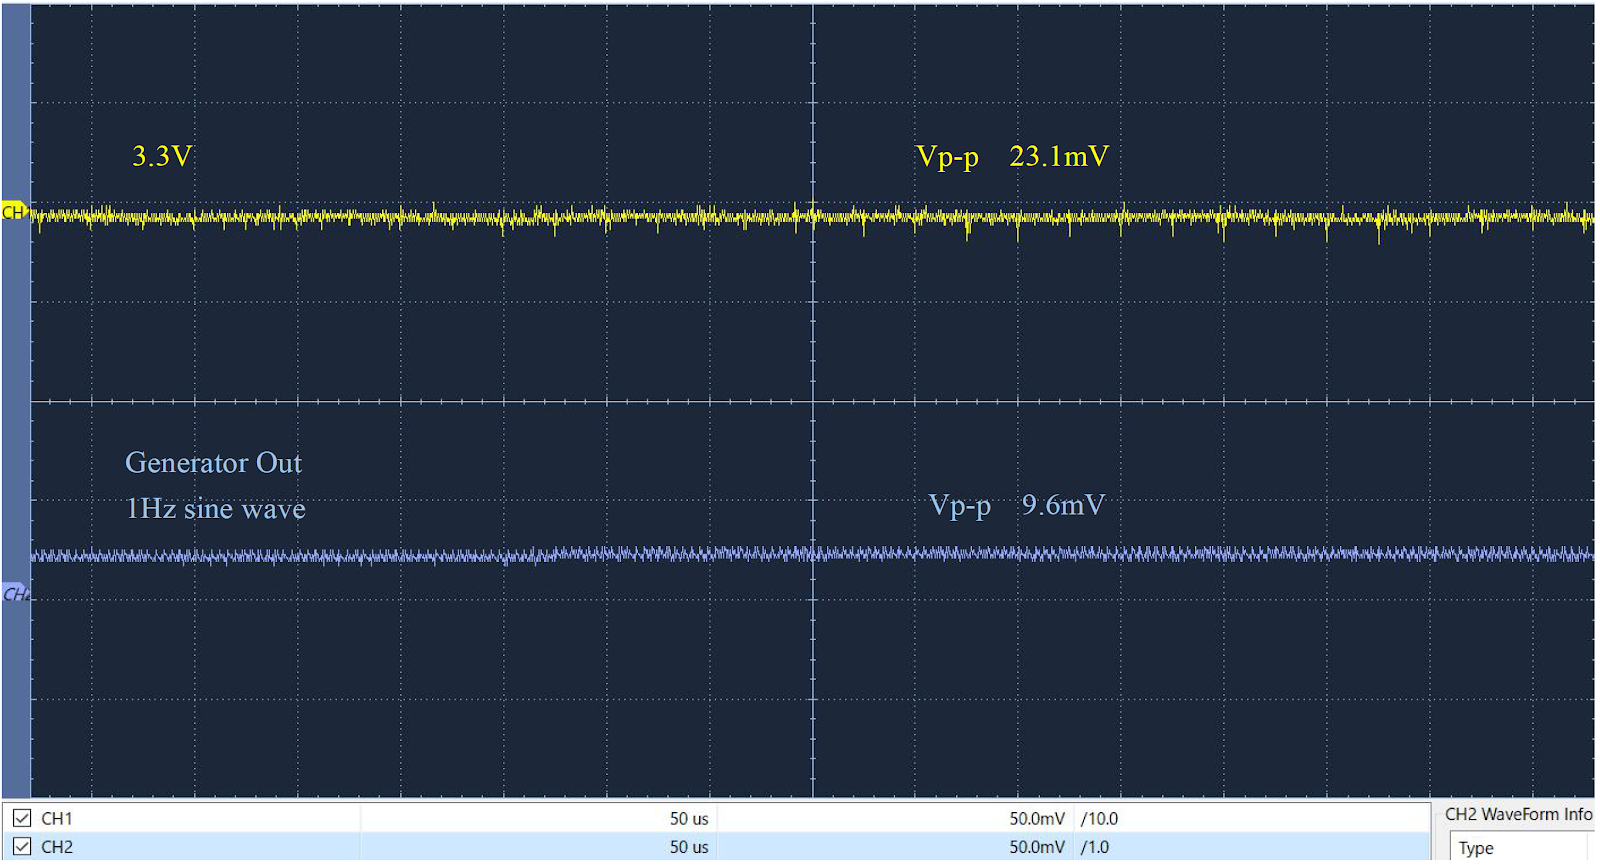Click CH1 voltage scale 50.0mV
The height and width of the screenshot is (866, 1600).
click(1037, 818)
